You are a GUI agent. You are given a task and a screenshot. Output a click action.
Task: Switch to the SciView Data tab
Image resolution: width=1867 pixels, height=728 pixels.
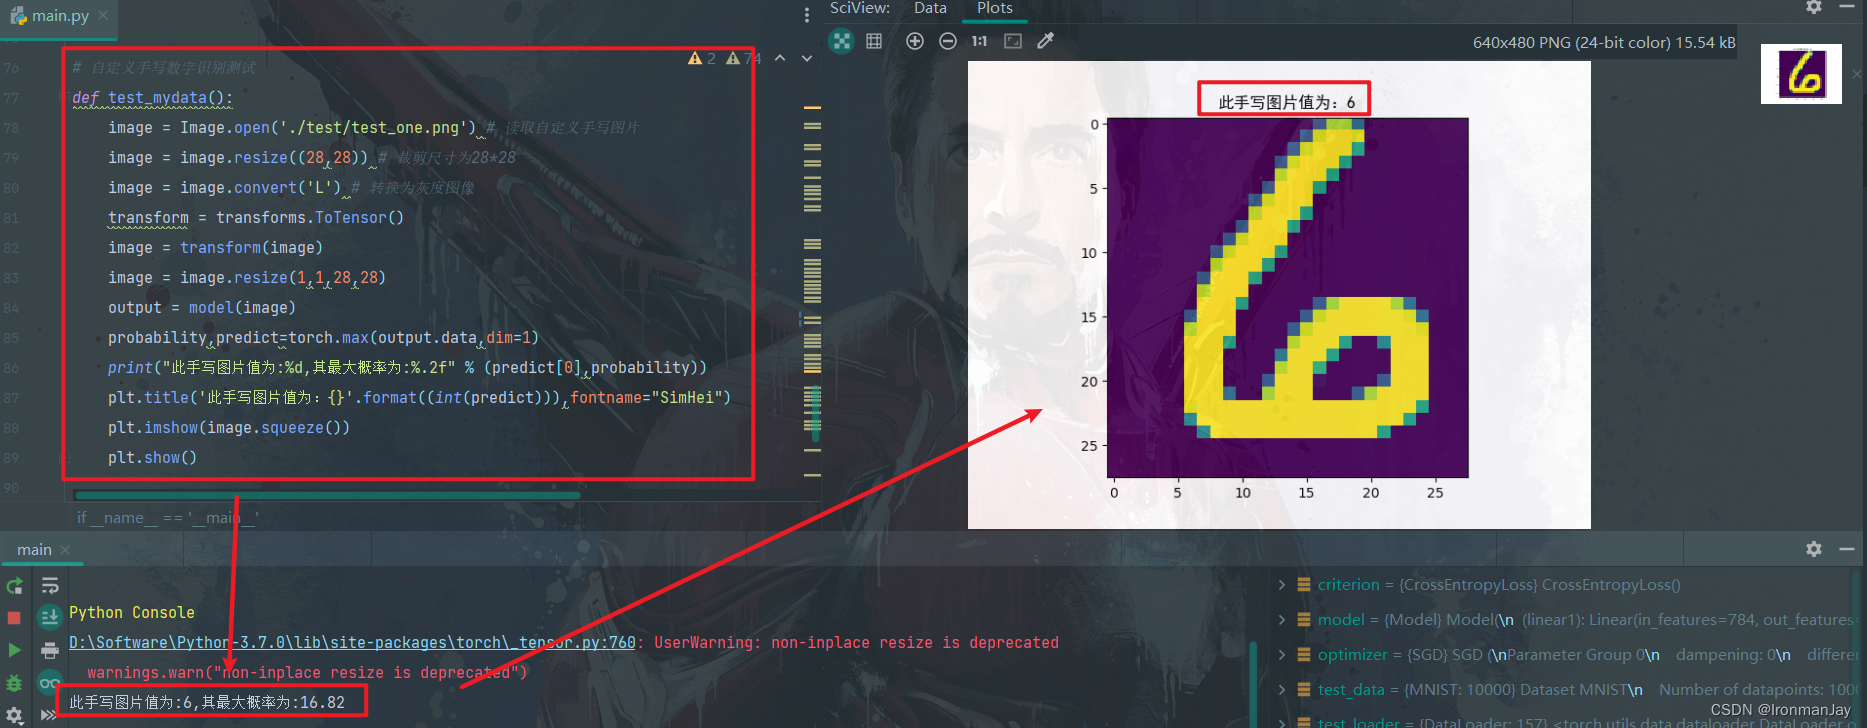(930, 8)
